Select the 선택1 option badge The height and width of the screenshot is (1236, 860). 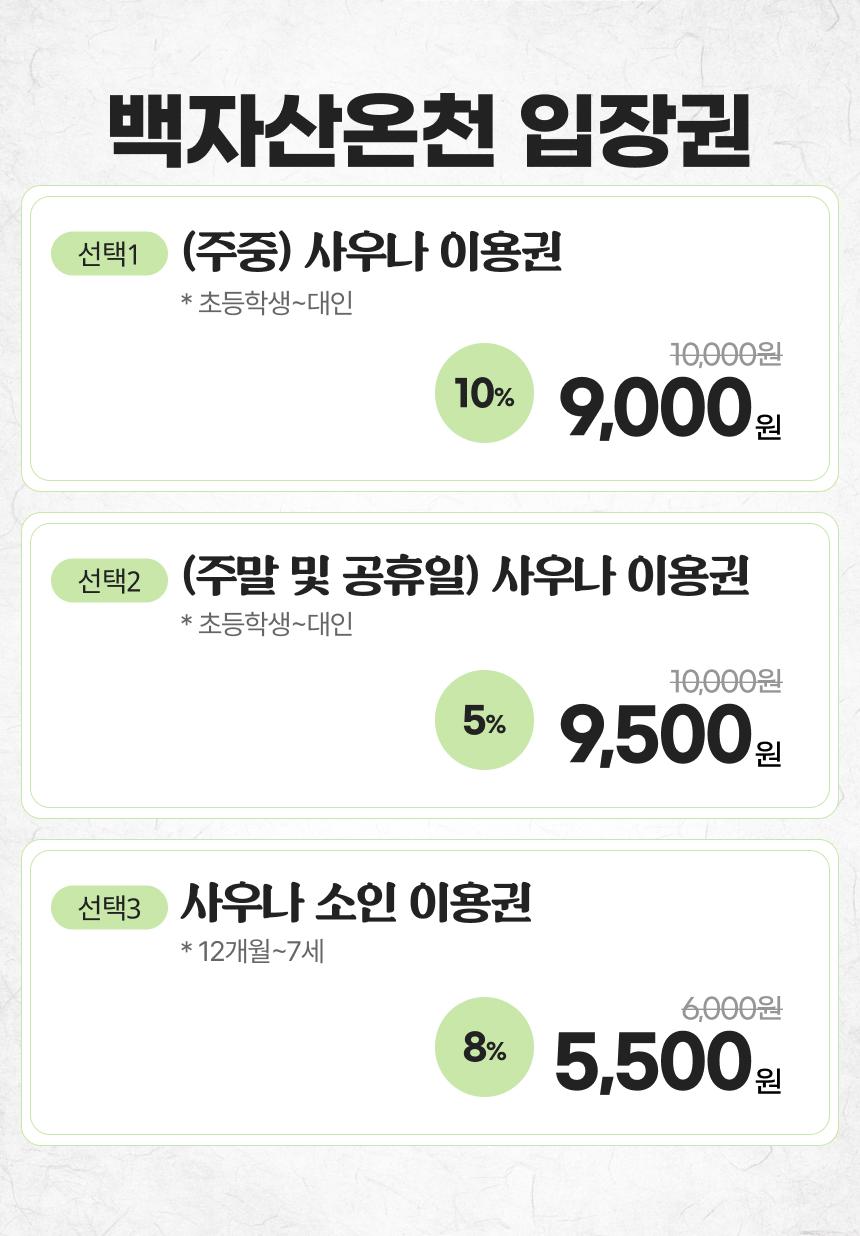click(109, 255)
